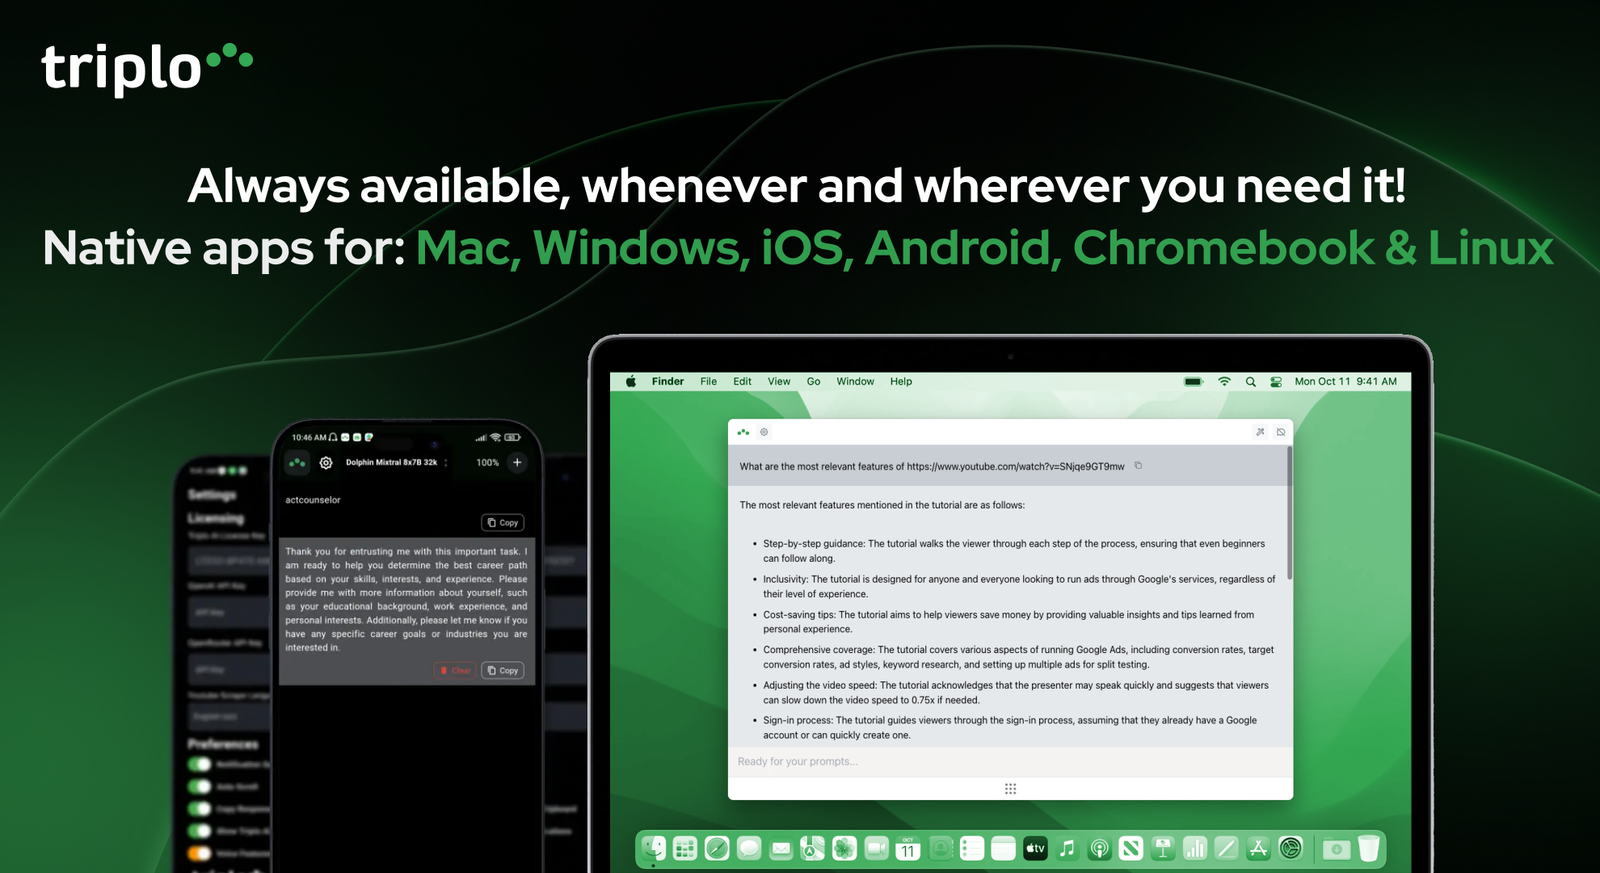Open the View menu
This screenshot has width=1600, height=873.
click(779, 382)
